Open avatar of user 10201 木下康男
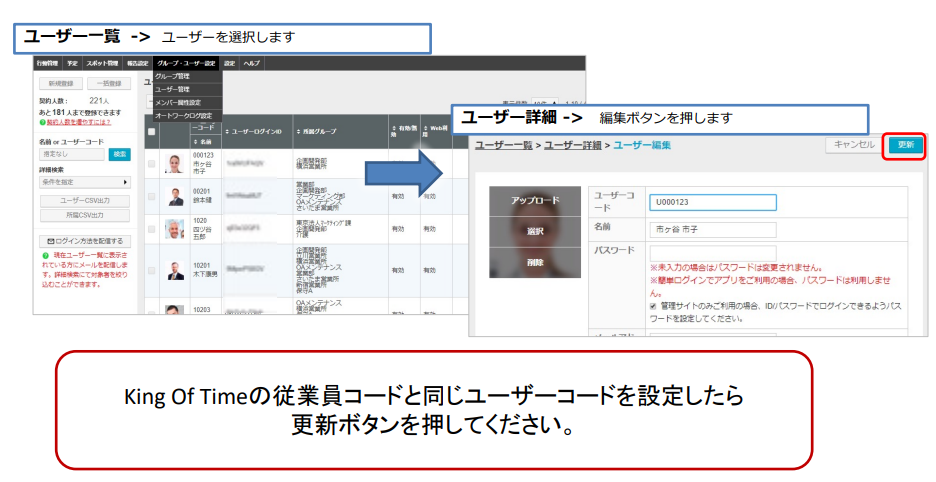The height and width of the screenshot is (482, 936). (x=175, y=271)
